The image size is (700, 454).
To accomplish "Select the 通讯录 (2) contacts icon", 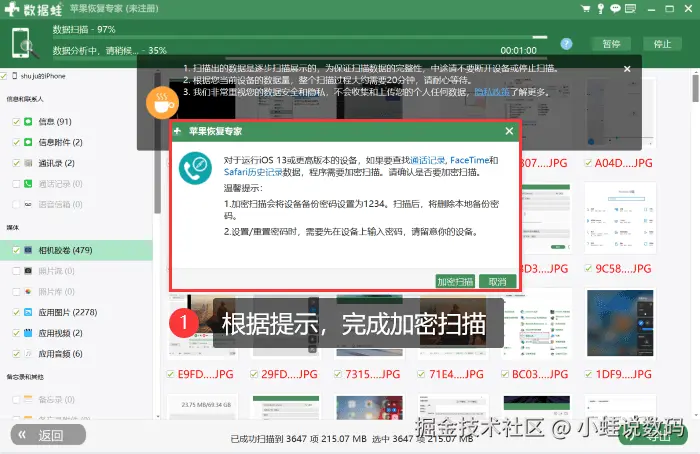I will tap(28, 163).
